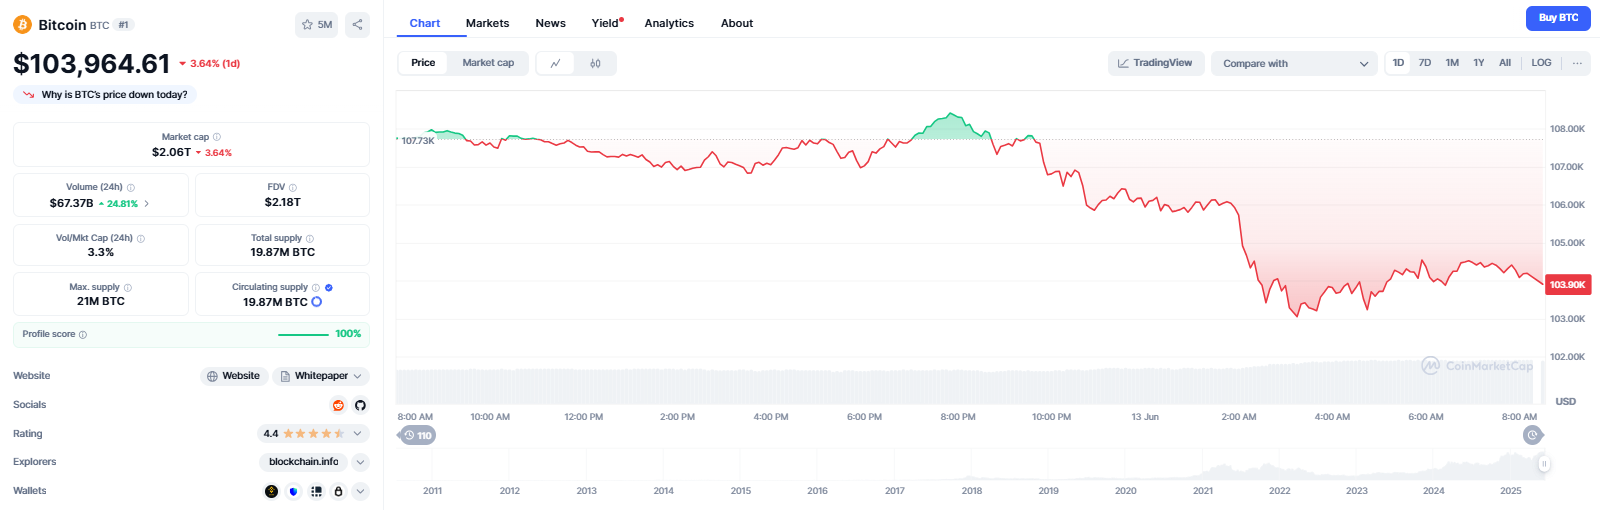Open the chart more options ellipsis

point(1577,63)
